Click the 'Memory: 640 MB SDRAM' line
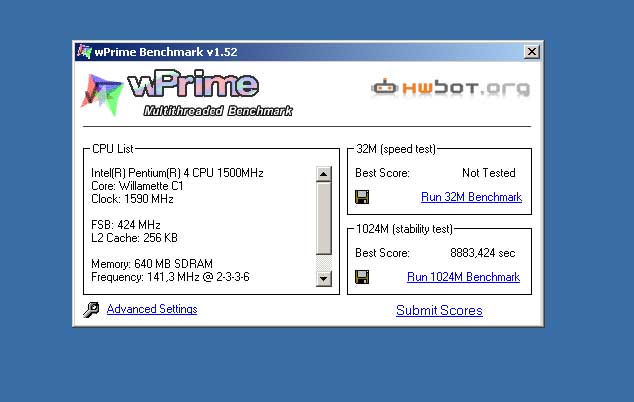The height and width of the screenshot is (402, 634). (152, 264)
